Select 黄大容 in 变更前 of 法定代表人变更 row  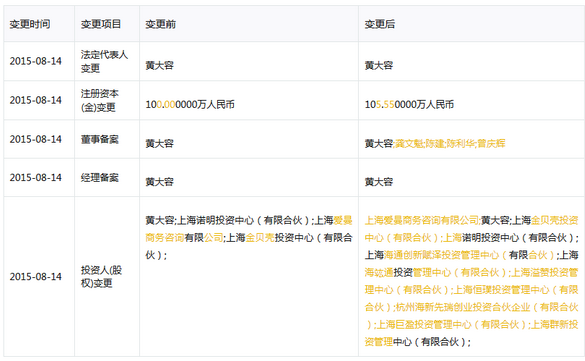(x=159, y=66)
